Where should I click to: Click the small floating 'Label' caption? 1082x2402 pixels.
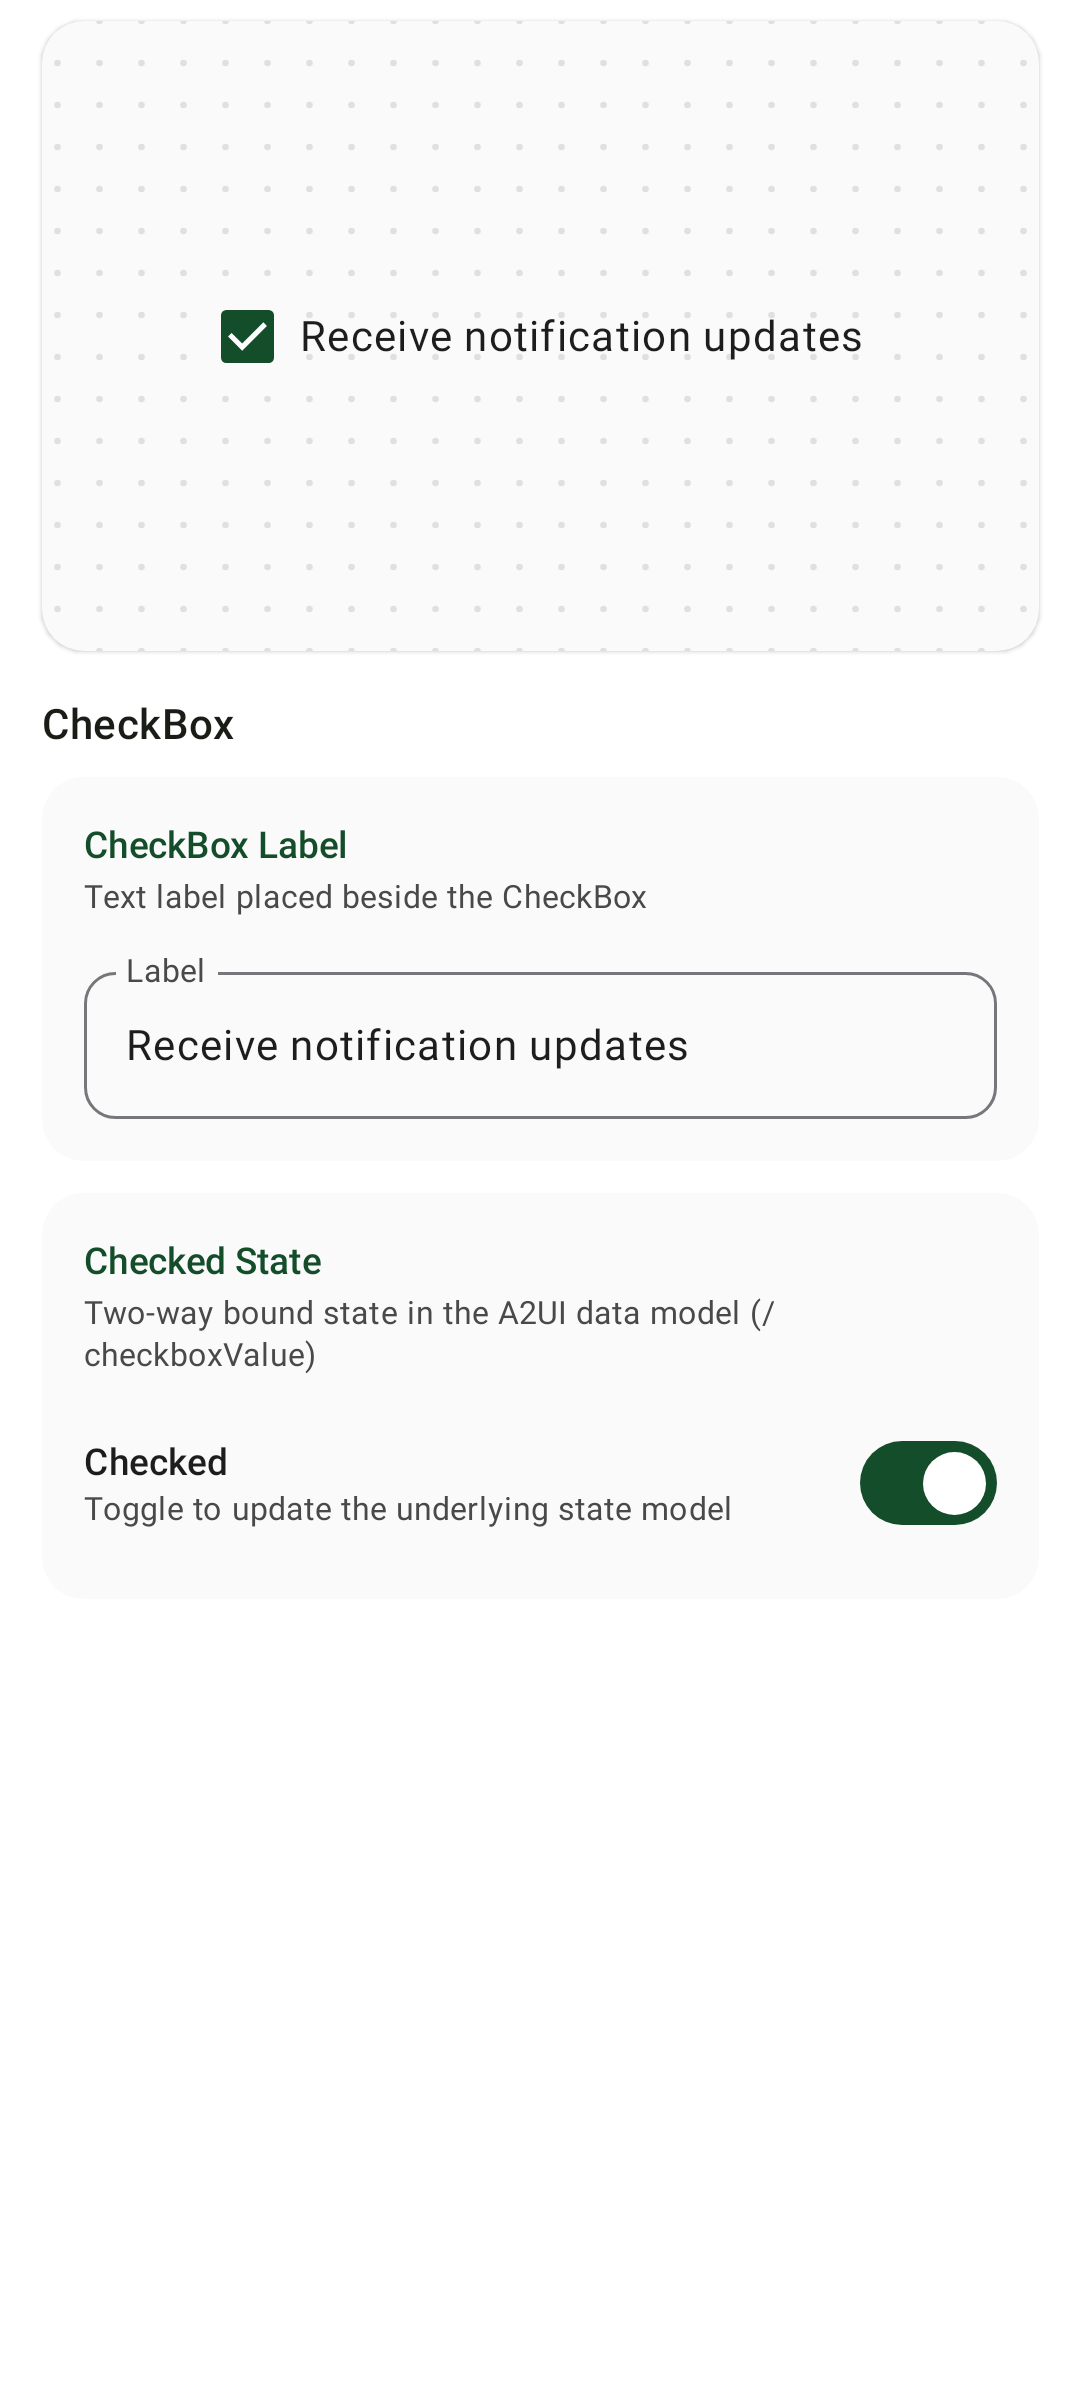tap(165, 971)
